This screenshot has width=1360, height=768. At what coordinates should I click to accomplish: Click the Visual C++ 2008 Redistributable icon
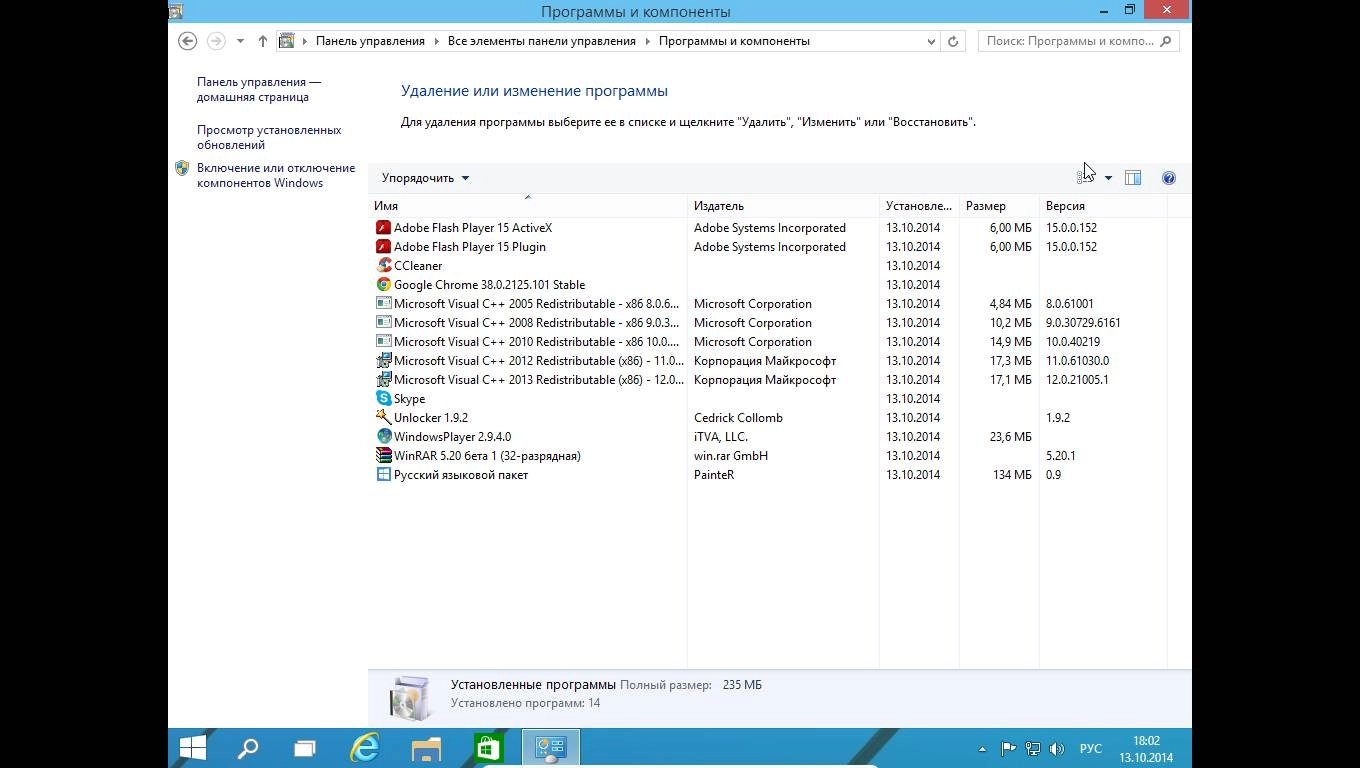point(383,323)
